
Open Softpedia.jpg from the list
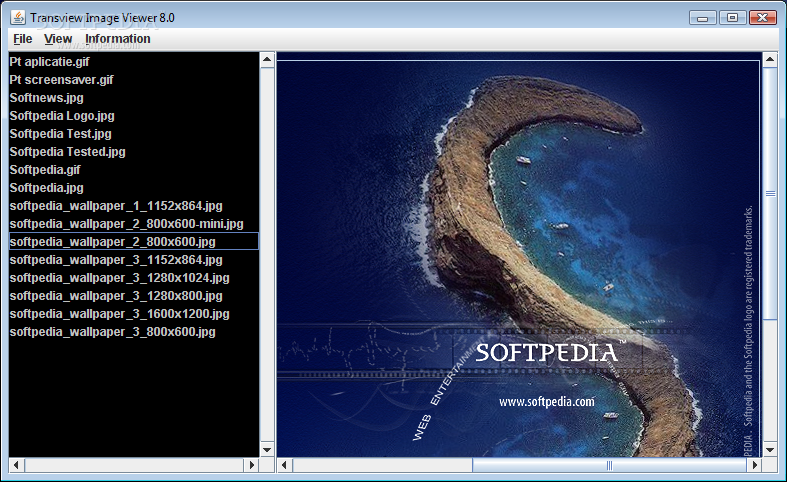click(134, 188)
